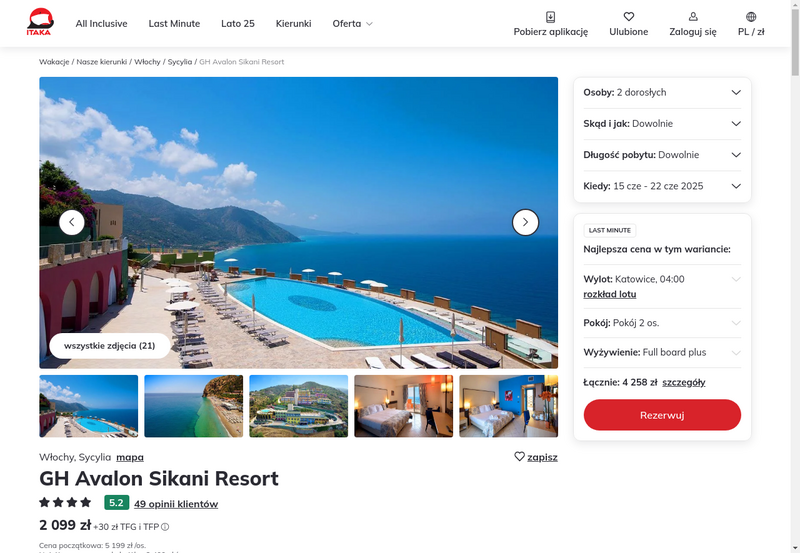800x553 pixels.
Task: Open the Last Minute menu item
Action: [174, 23]
